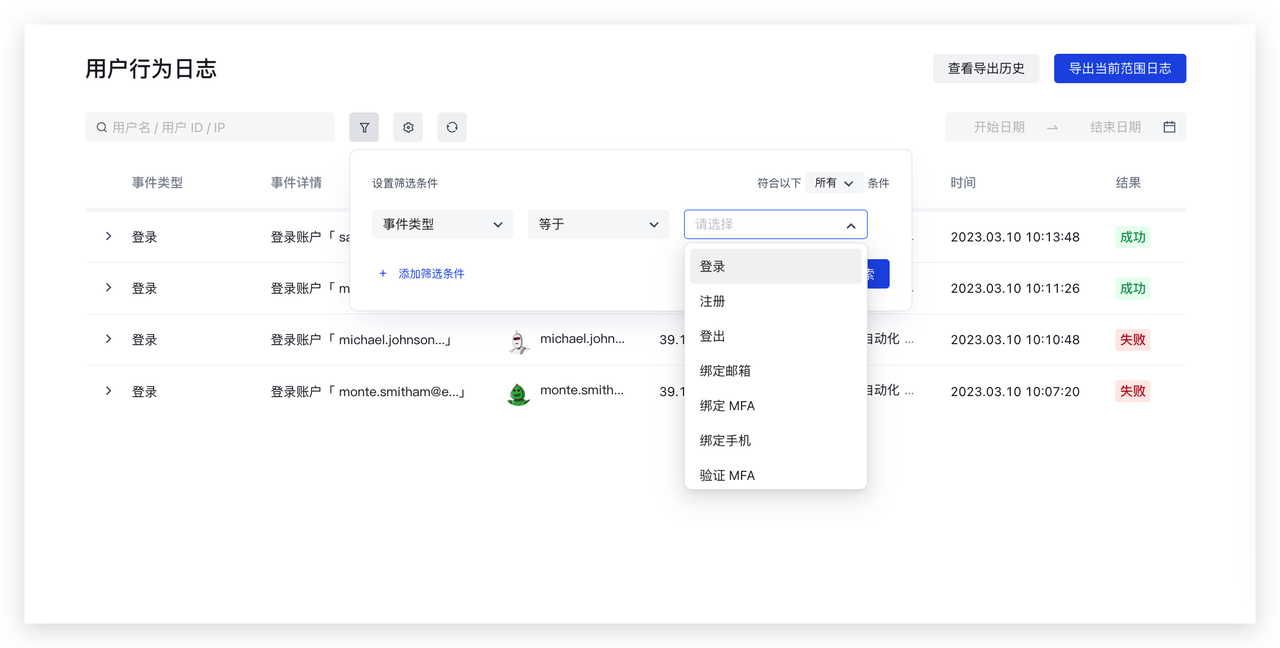Open the 等于 operator dropdown
This screenshot has height=648, width=1280.
(598, 224)
